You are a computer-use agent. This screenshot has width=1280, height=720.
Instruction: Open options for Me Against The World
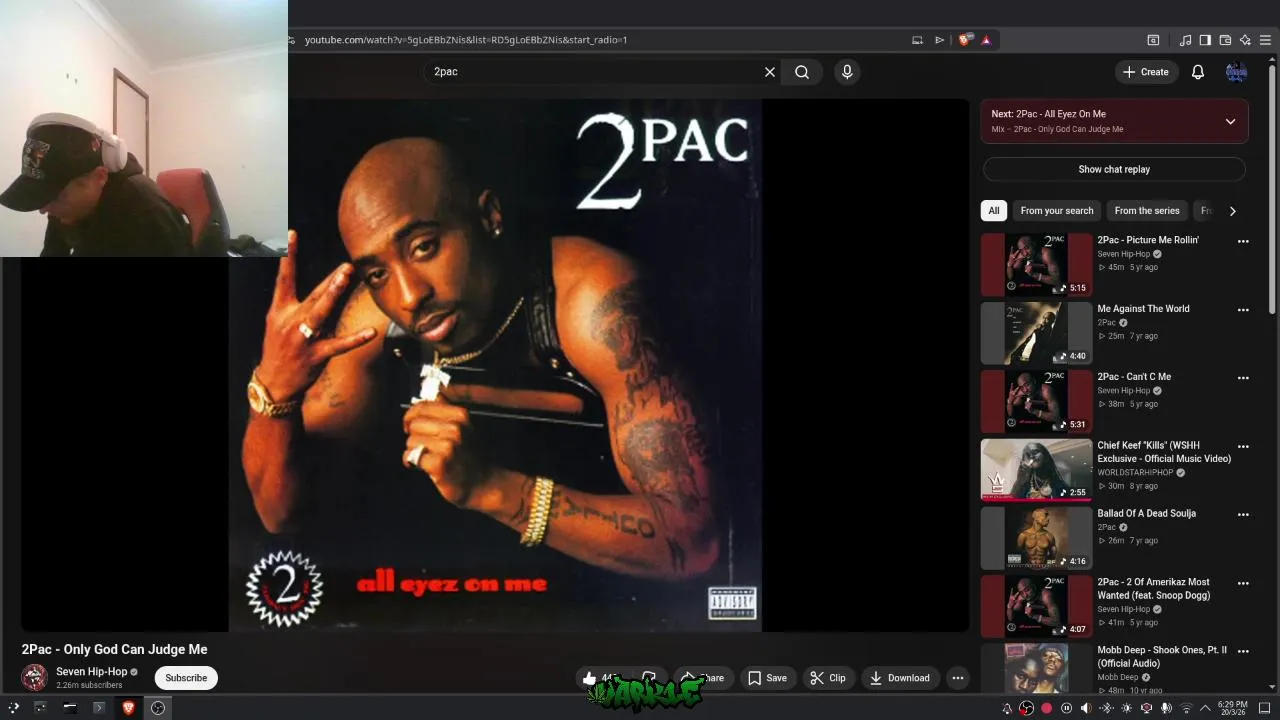1243,310
